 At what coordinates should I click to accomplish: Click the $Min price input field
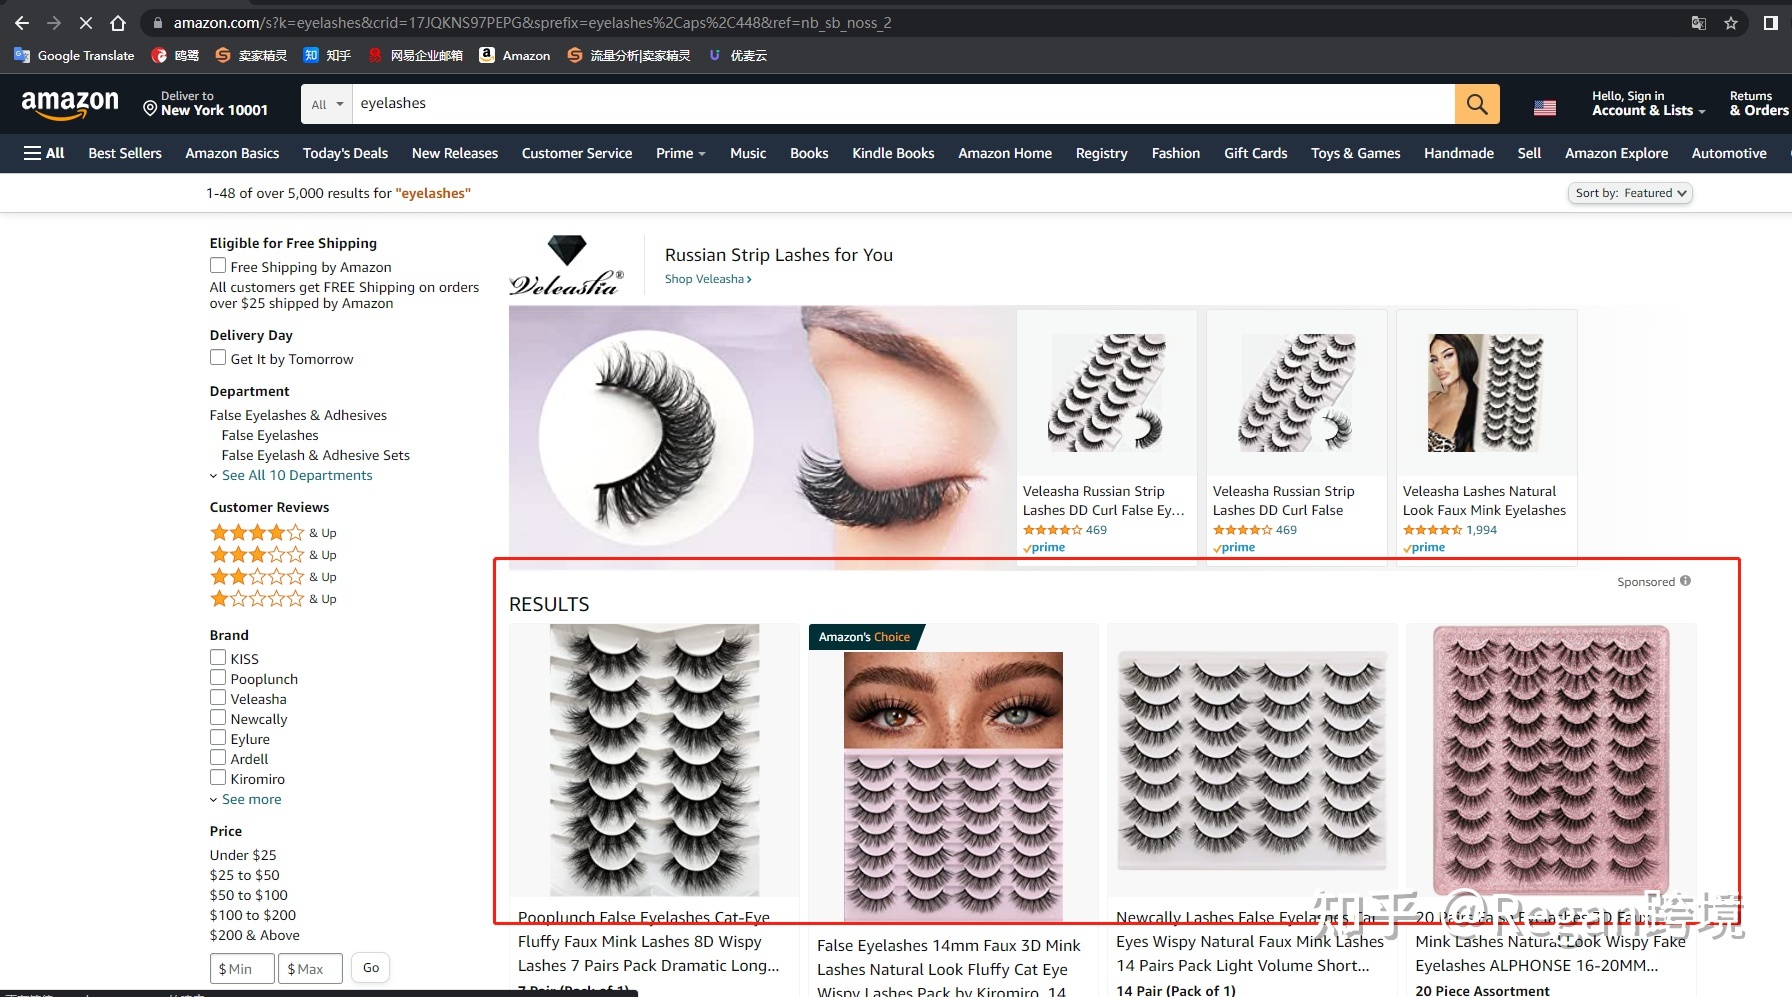[x=242, y=968]
